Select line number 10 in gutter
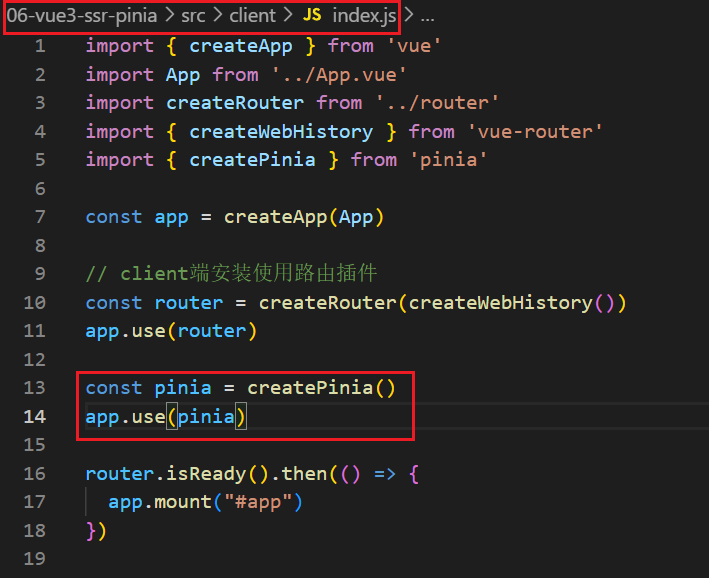709x578 pixels. pos(34,303)
